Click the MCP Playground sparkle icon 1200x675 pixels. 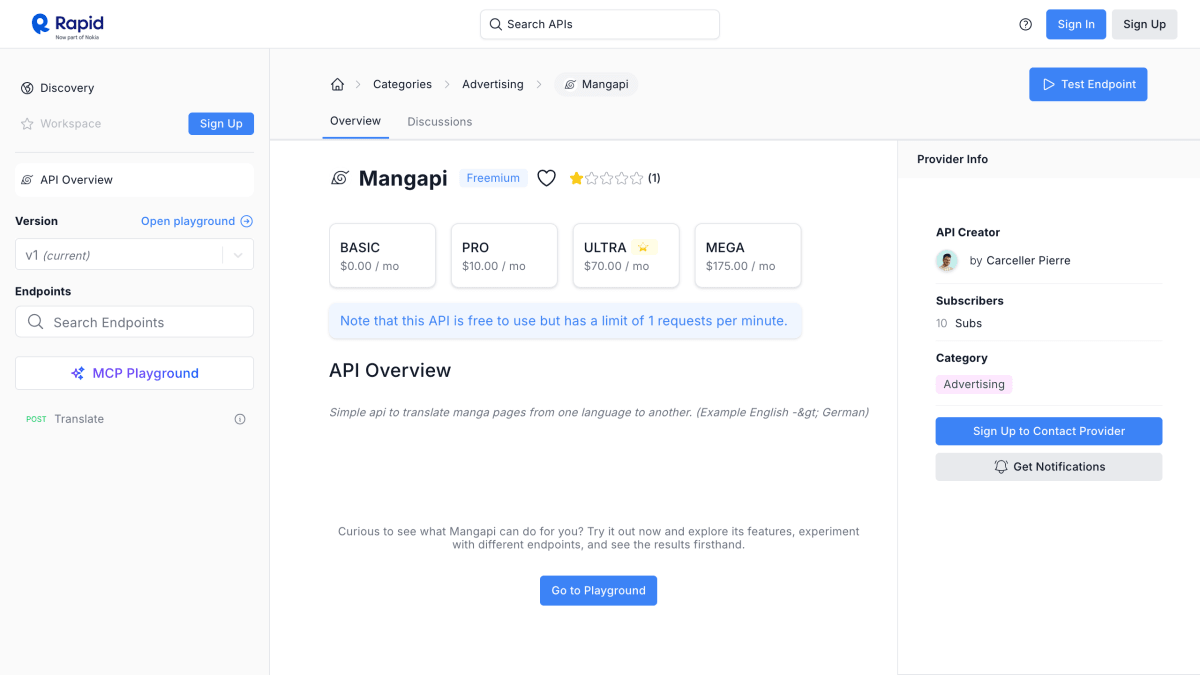[x=78, y=373]
